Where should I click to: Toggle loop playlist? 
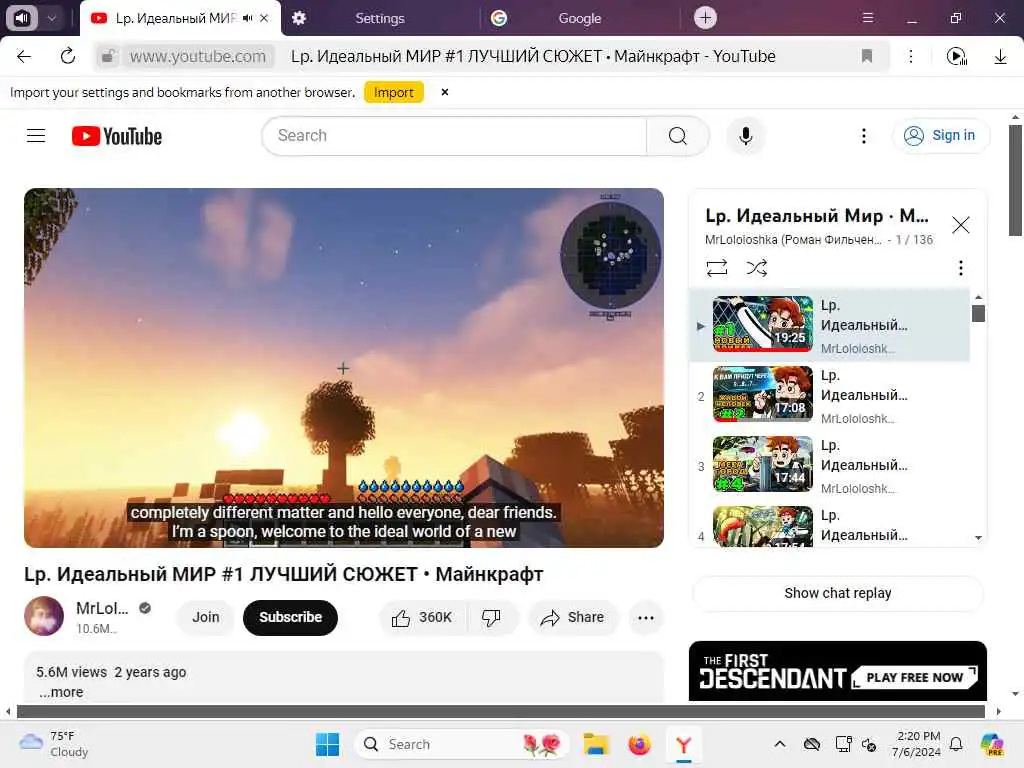click(716, 268)
